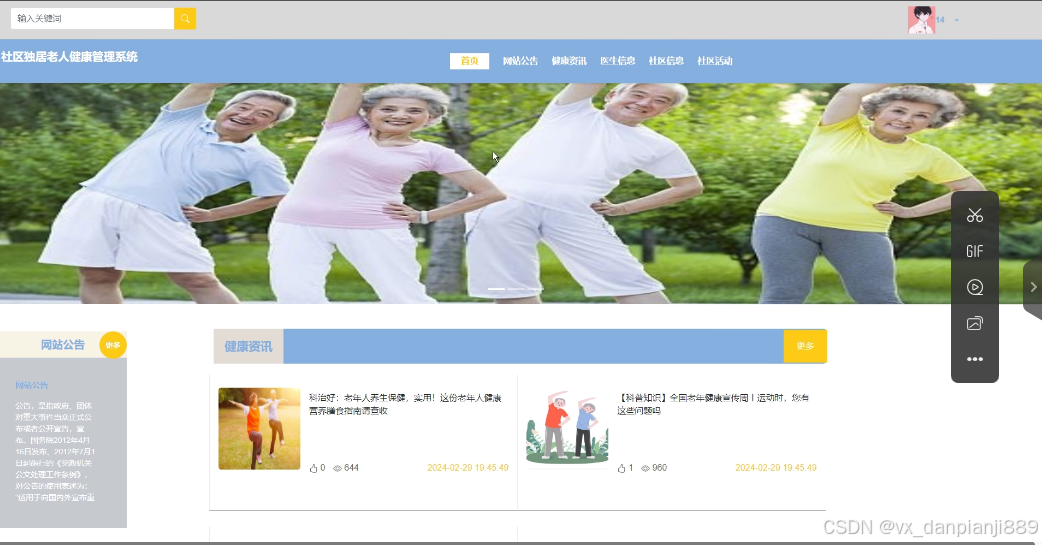This screenshot has width=1042, height=545.
Task: Click the announcement body text starting 公告
Action: coord(55,451)
